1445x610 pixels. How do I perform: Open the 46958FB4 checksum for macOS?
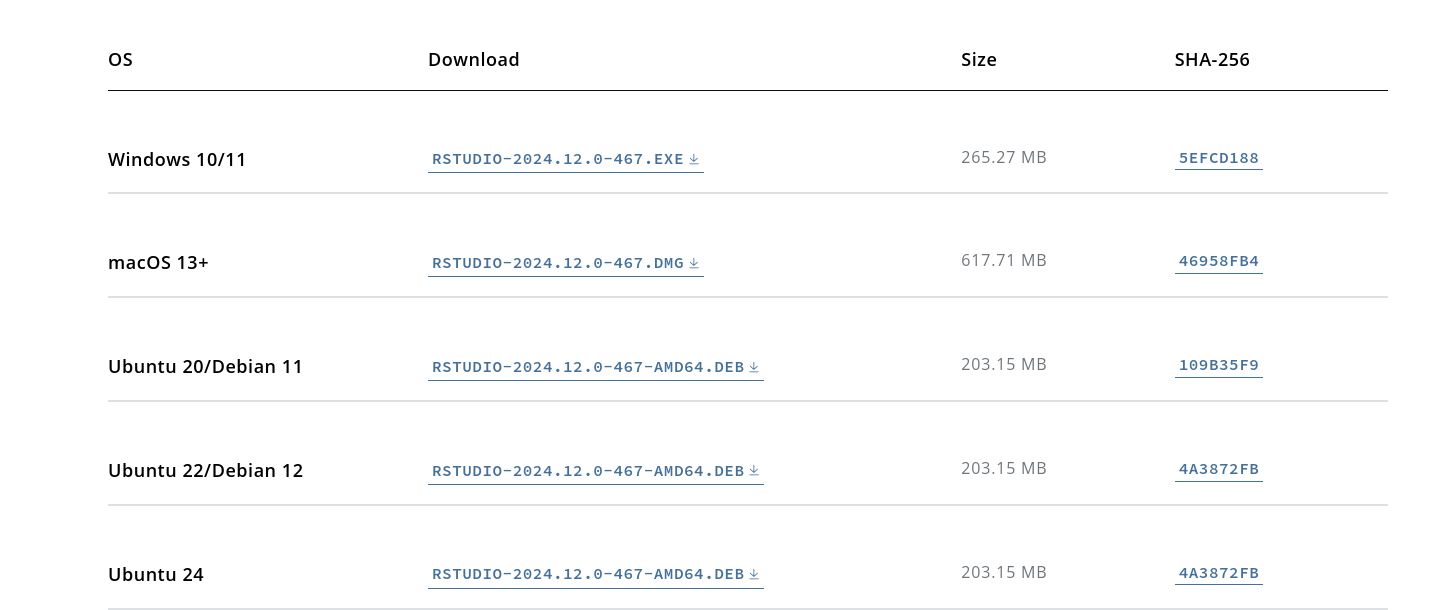pyautogui.click(x=1218, y=262)
